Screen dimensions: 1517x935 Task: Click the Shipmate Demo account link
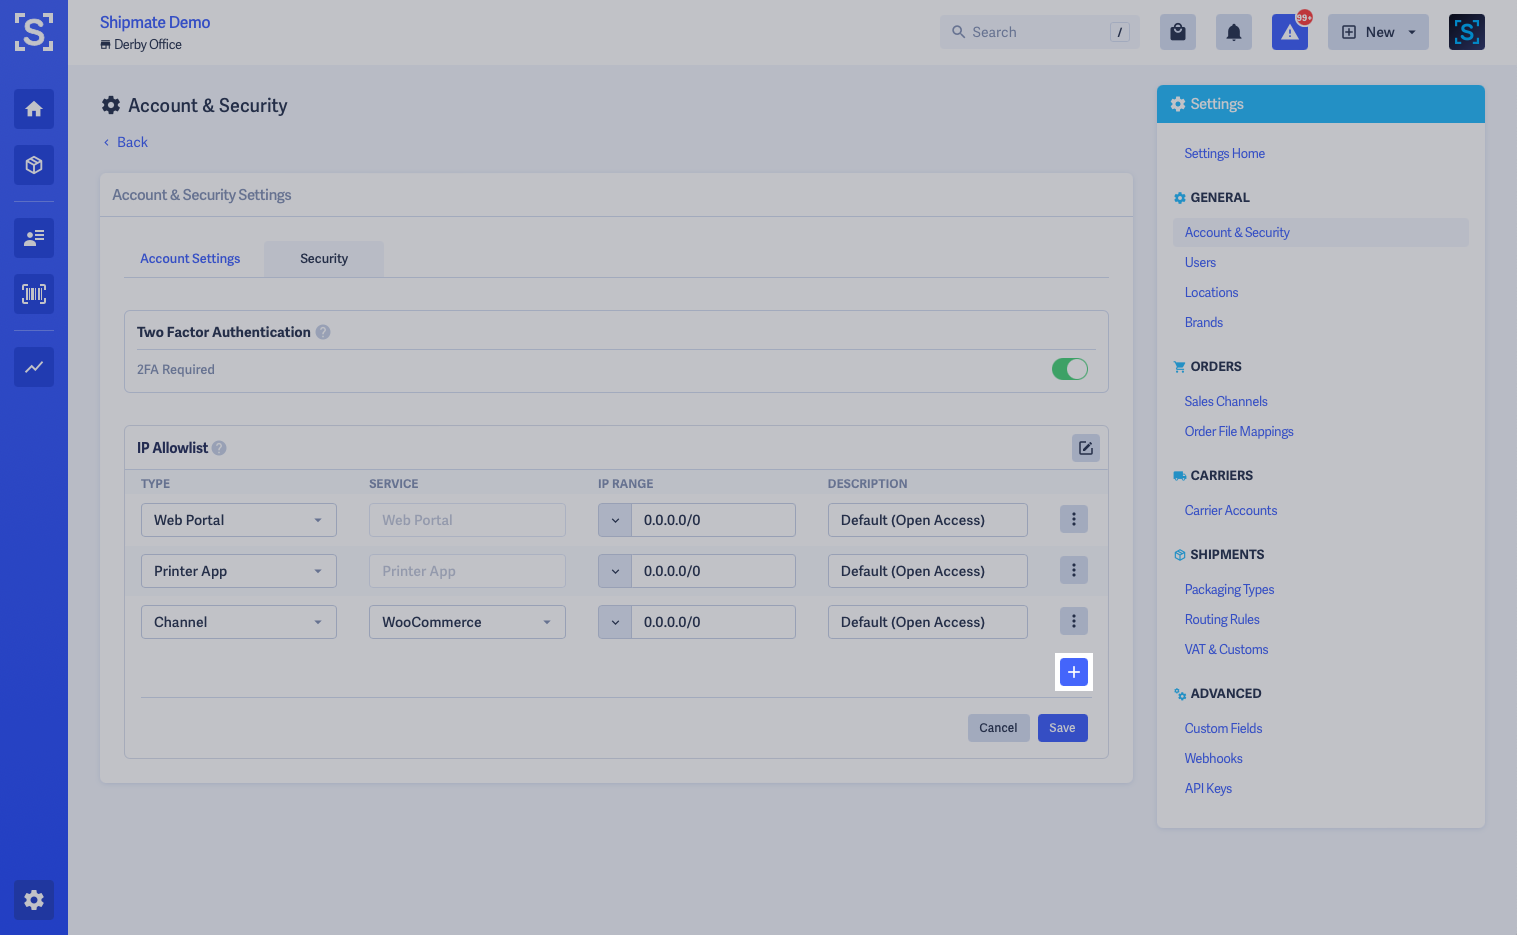(x=155, y=22)
